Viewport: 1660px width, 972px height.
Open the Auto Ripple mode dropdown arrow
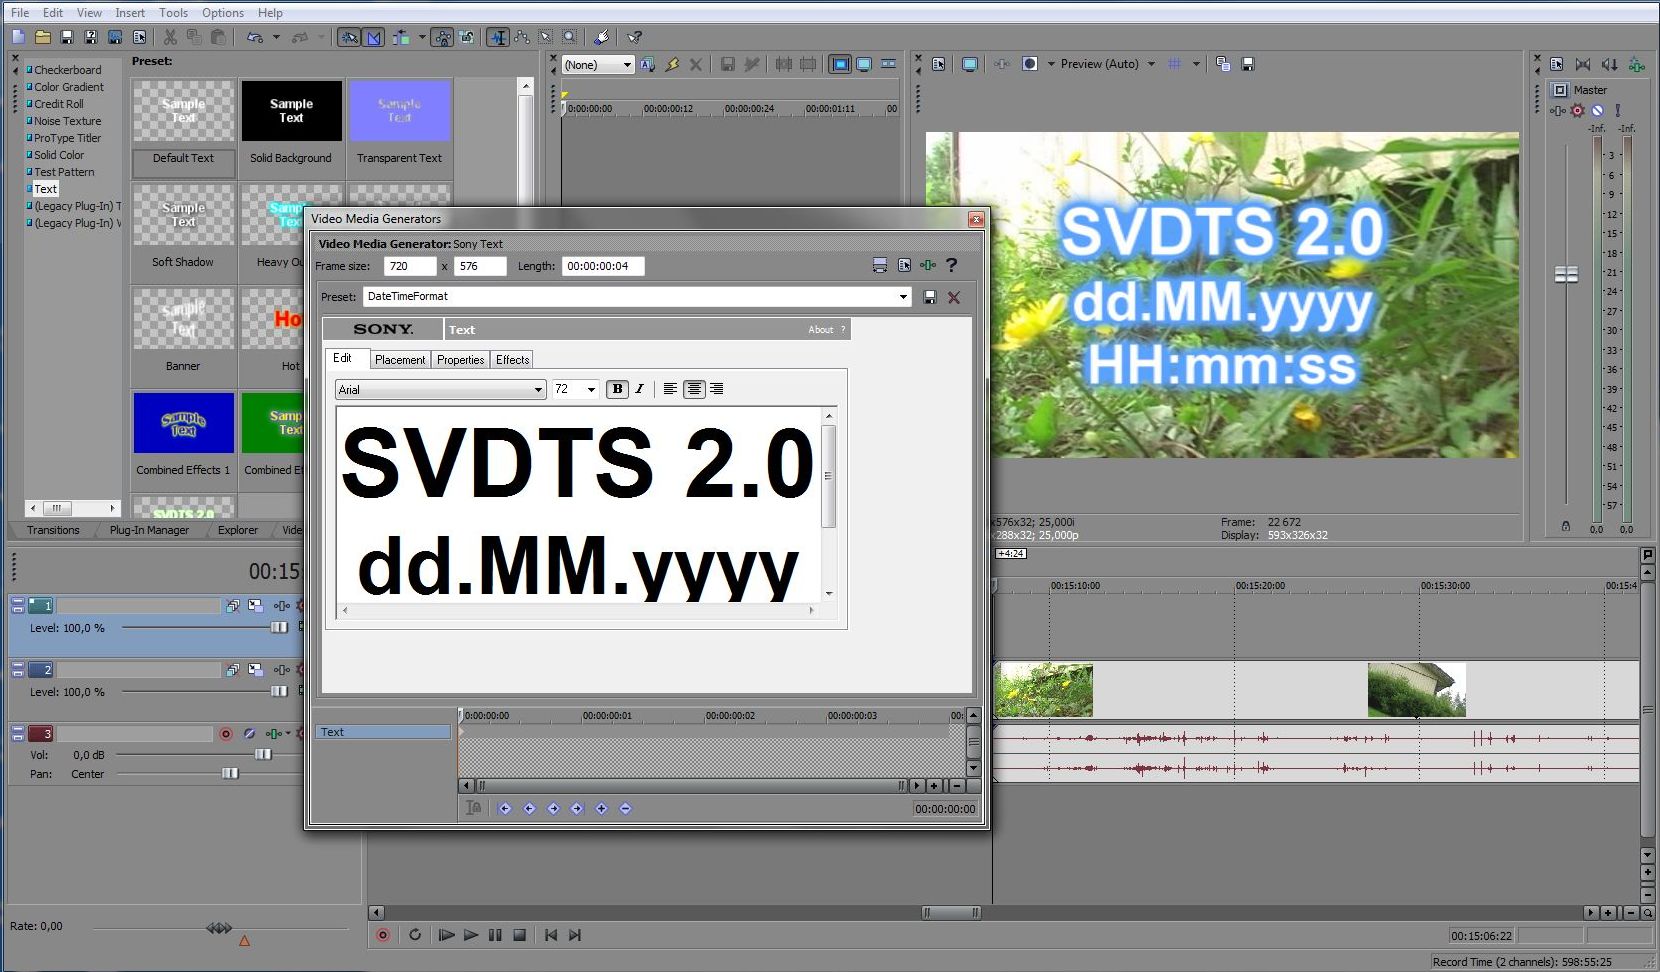click(422, 37)
